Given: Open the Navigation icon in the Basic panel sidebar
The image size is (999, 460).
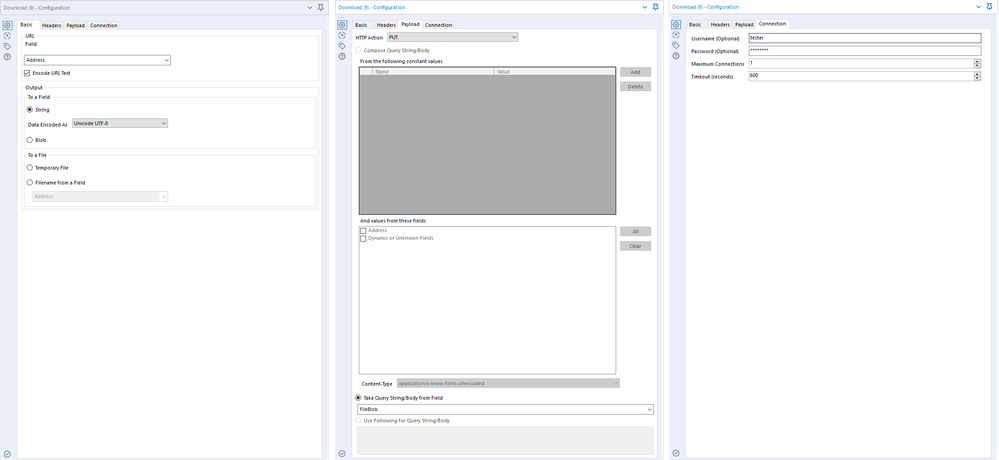Looking at the screenshot, I should pos(7,36).
